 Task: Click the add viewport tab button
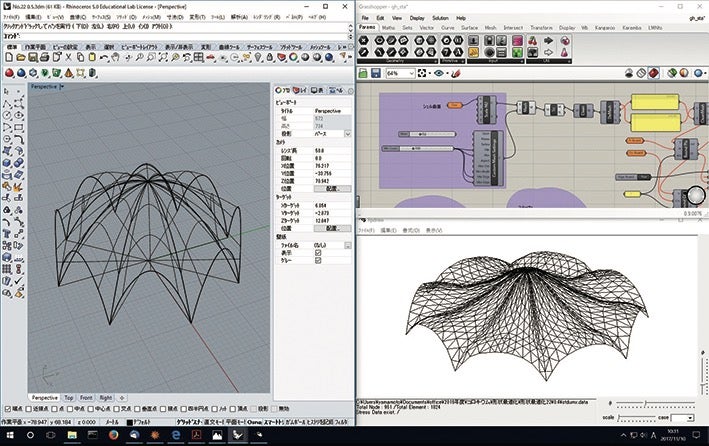[122, 398]
